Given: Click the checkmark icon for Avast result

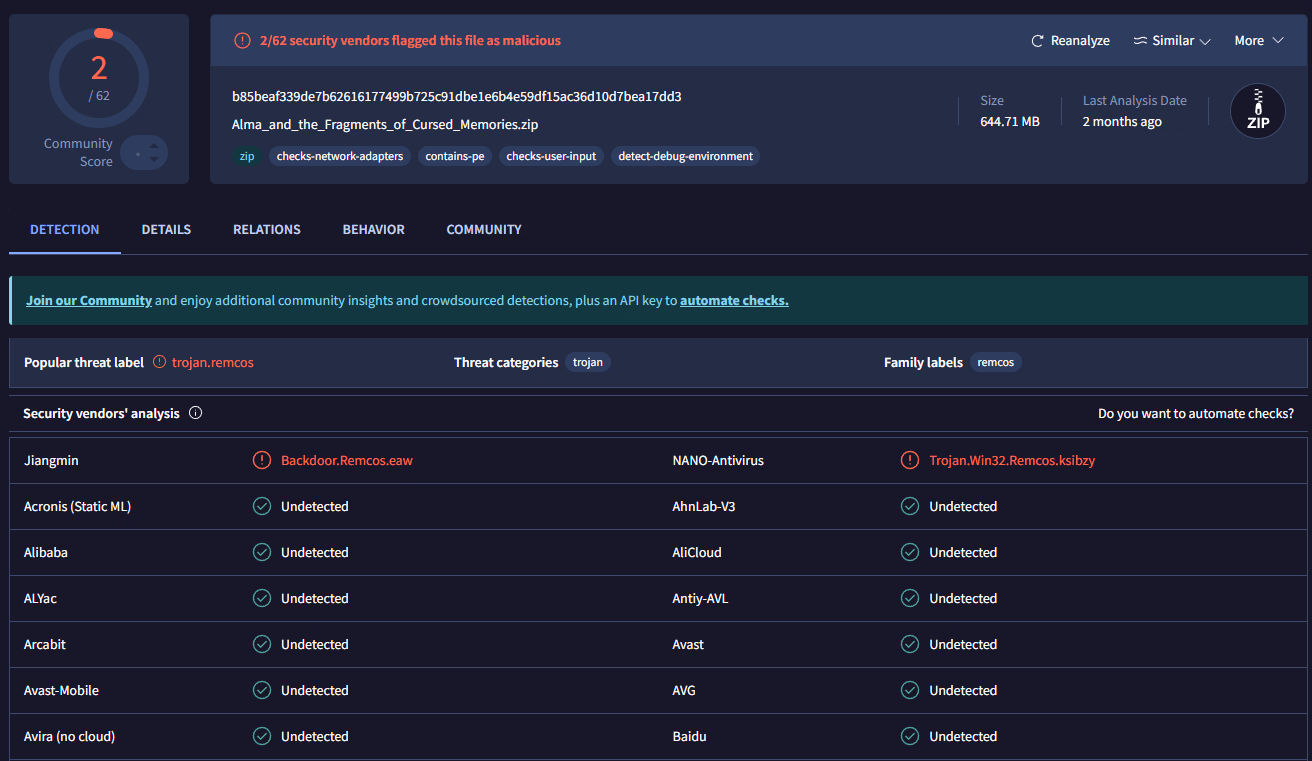Looking at the screenshot, I should pos(910,644).
